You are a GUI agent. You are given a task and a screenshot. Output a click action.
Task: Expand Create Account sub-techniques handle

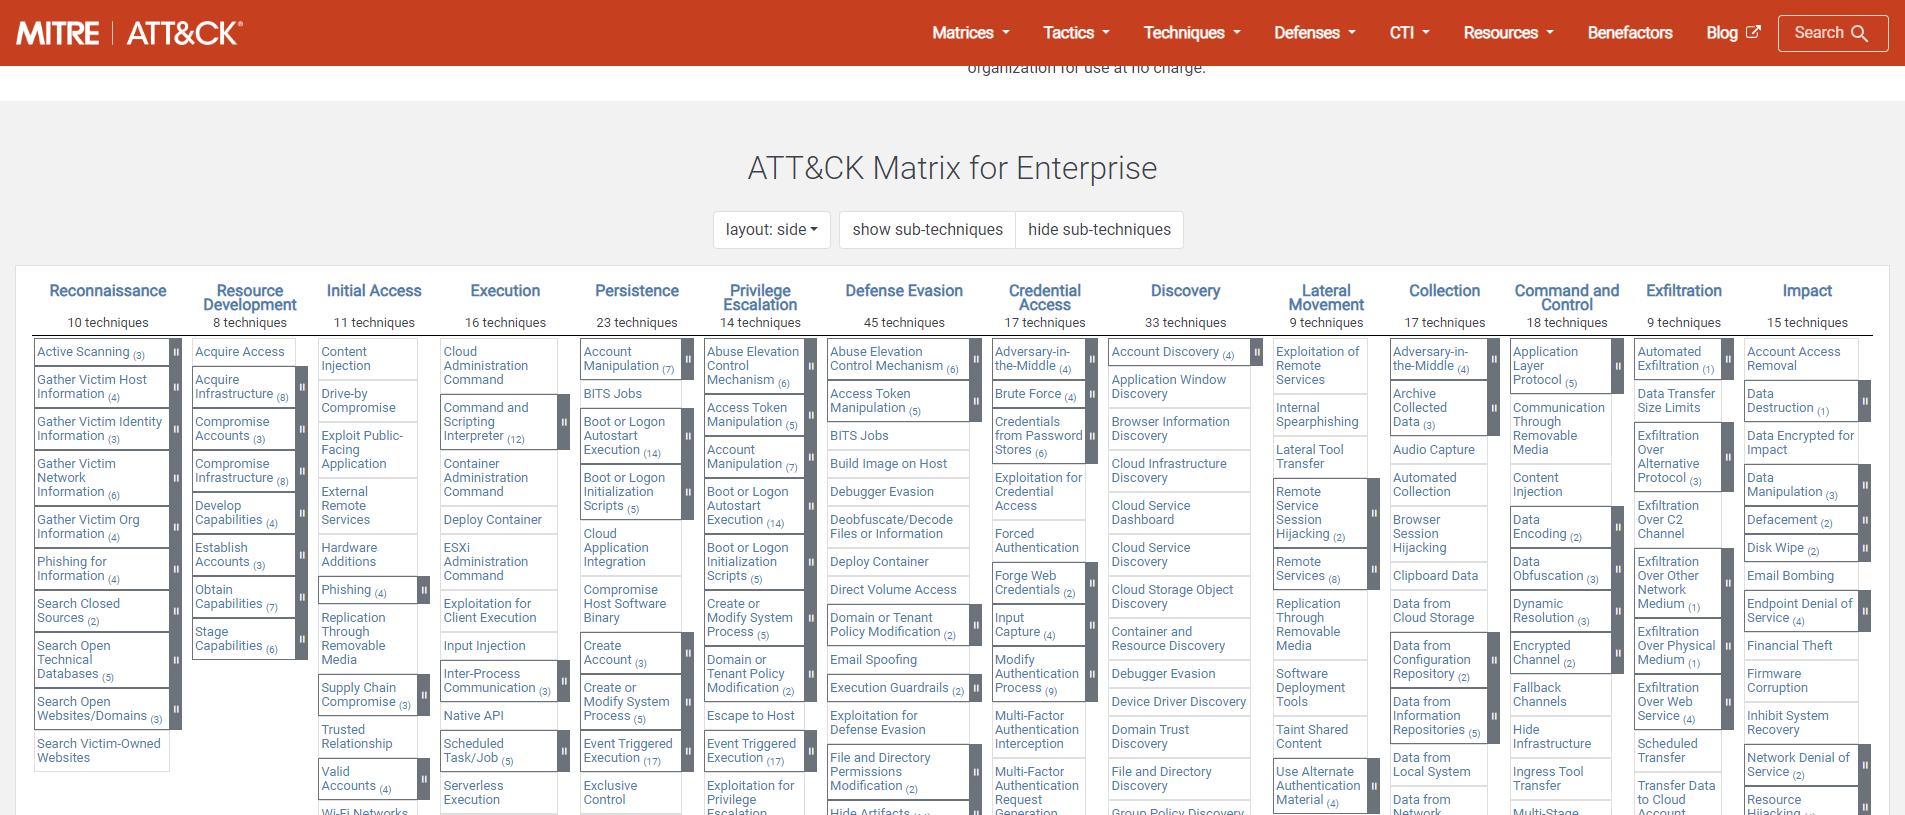coord(688,653)
